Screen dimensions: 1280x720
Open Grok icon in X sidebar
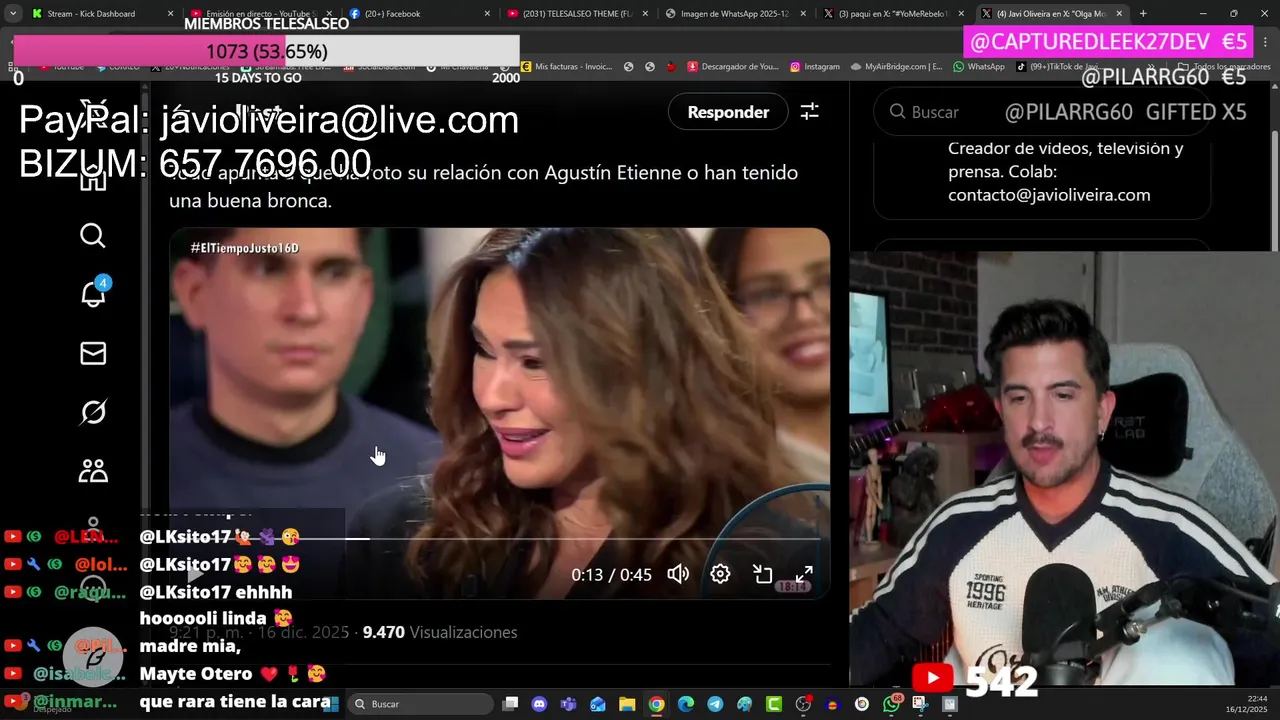pyautogui.click(x=93, y=412)
